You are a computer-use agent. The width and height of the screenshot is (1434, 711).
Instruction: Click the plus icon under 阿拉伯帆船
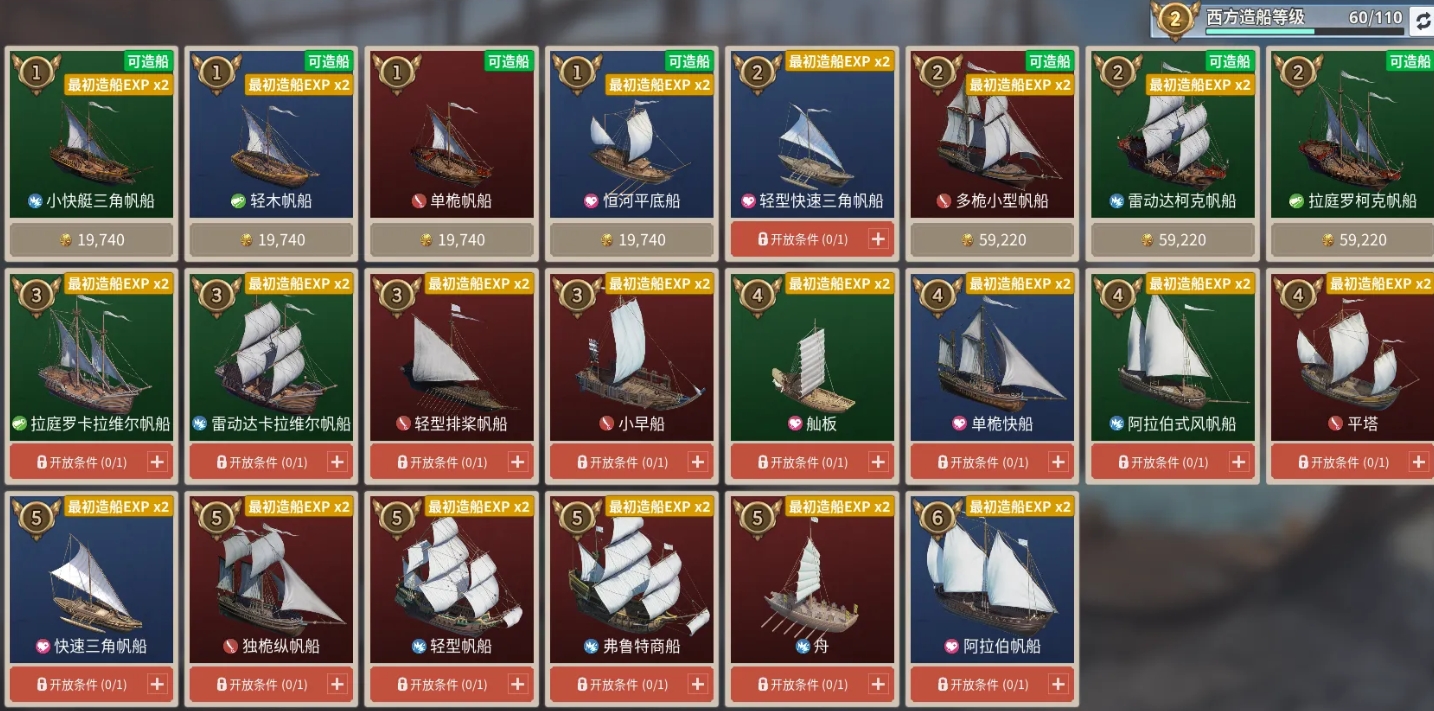click(x=1058, y=684)
